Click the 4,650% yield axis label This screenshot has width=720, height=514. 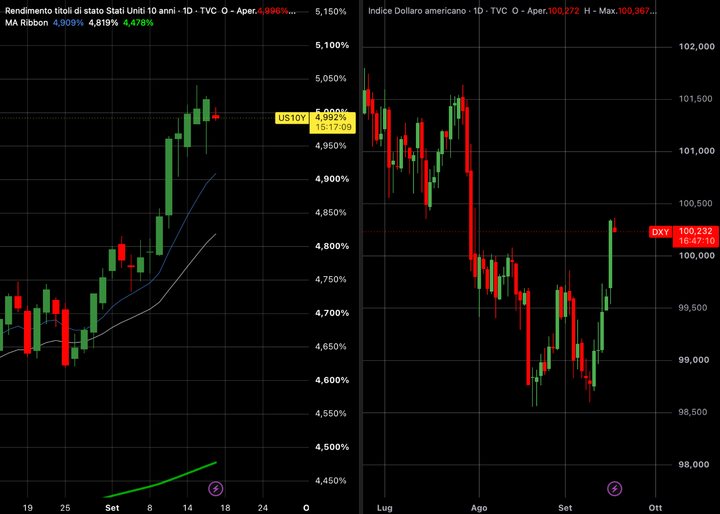click(x=331, y=347)
